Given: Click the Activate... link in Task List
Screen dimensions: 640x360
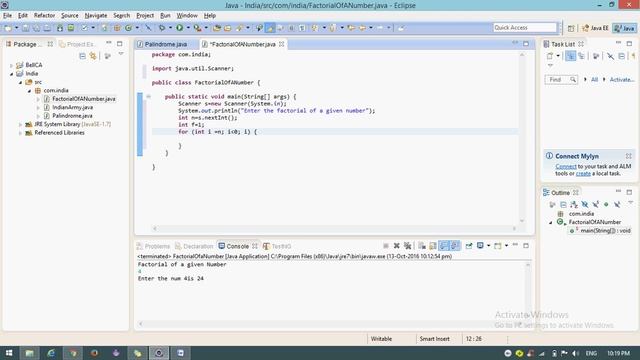Looking at the screenshot, I should tap(622, 80).
